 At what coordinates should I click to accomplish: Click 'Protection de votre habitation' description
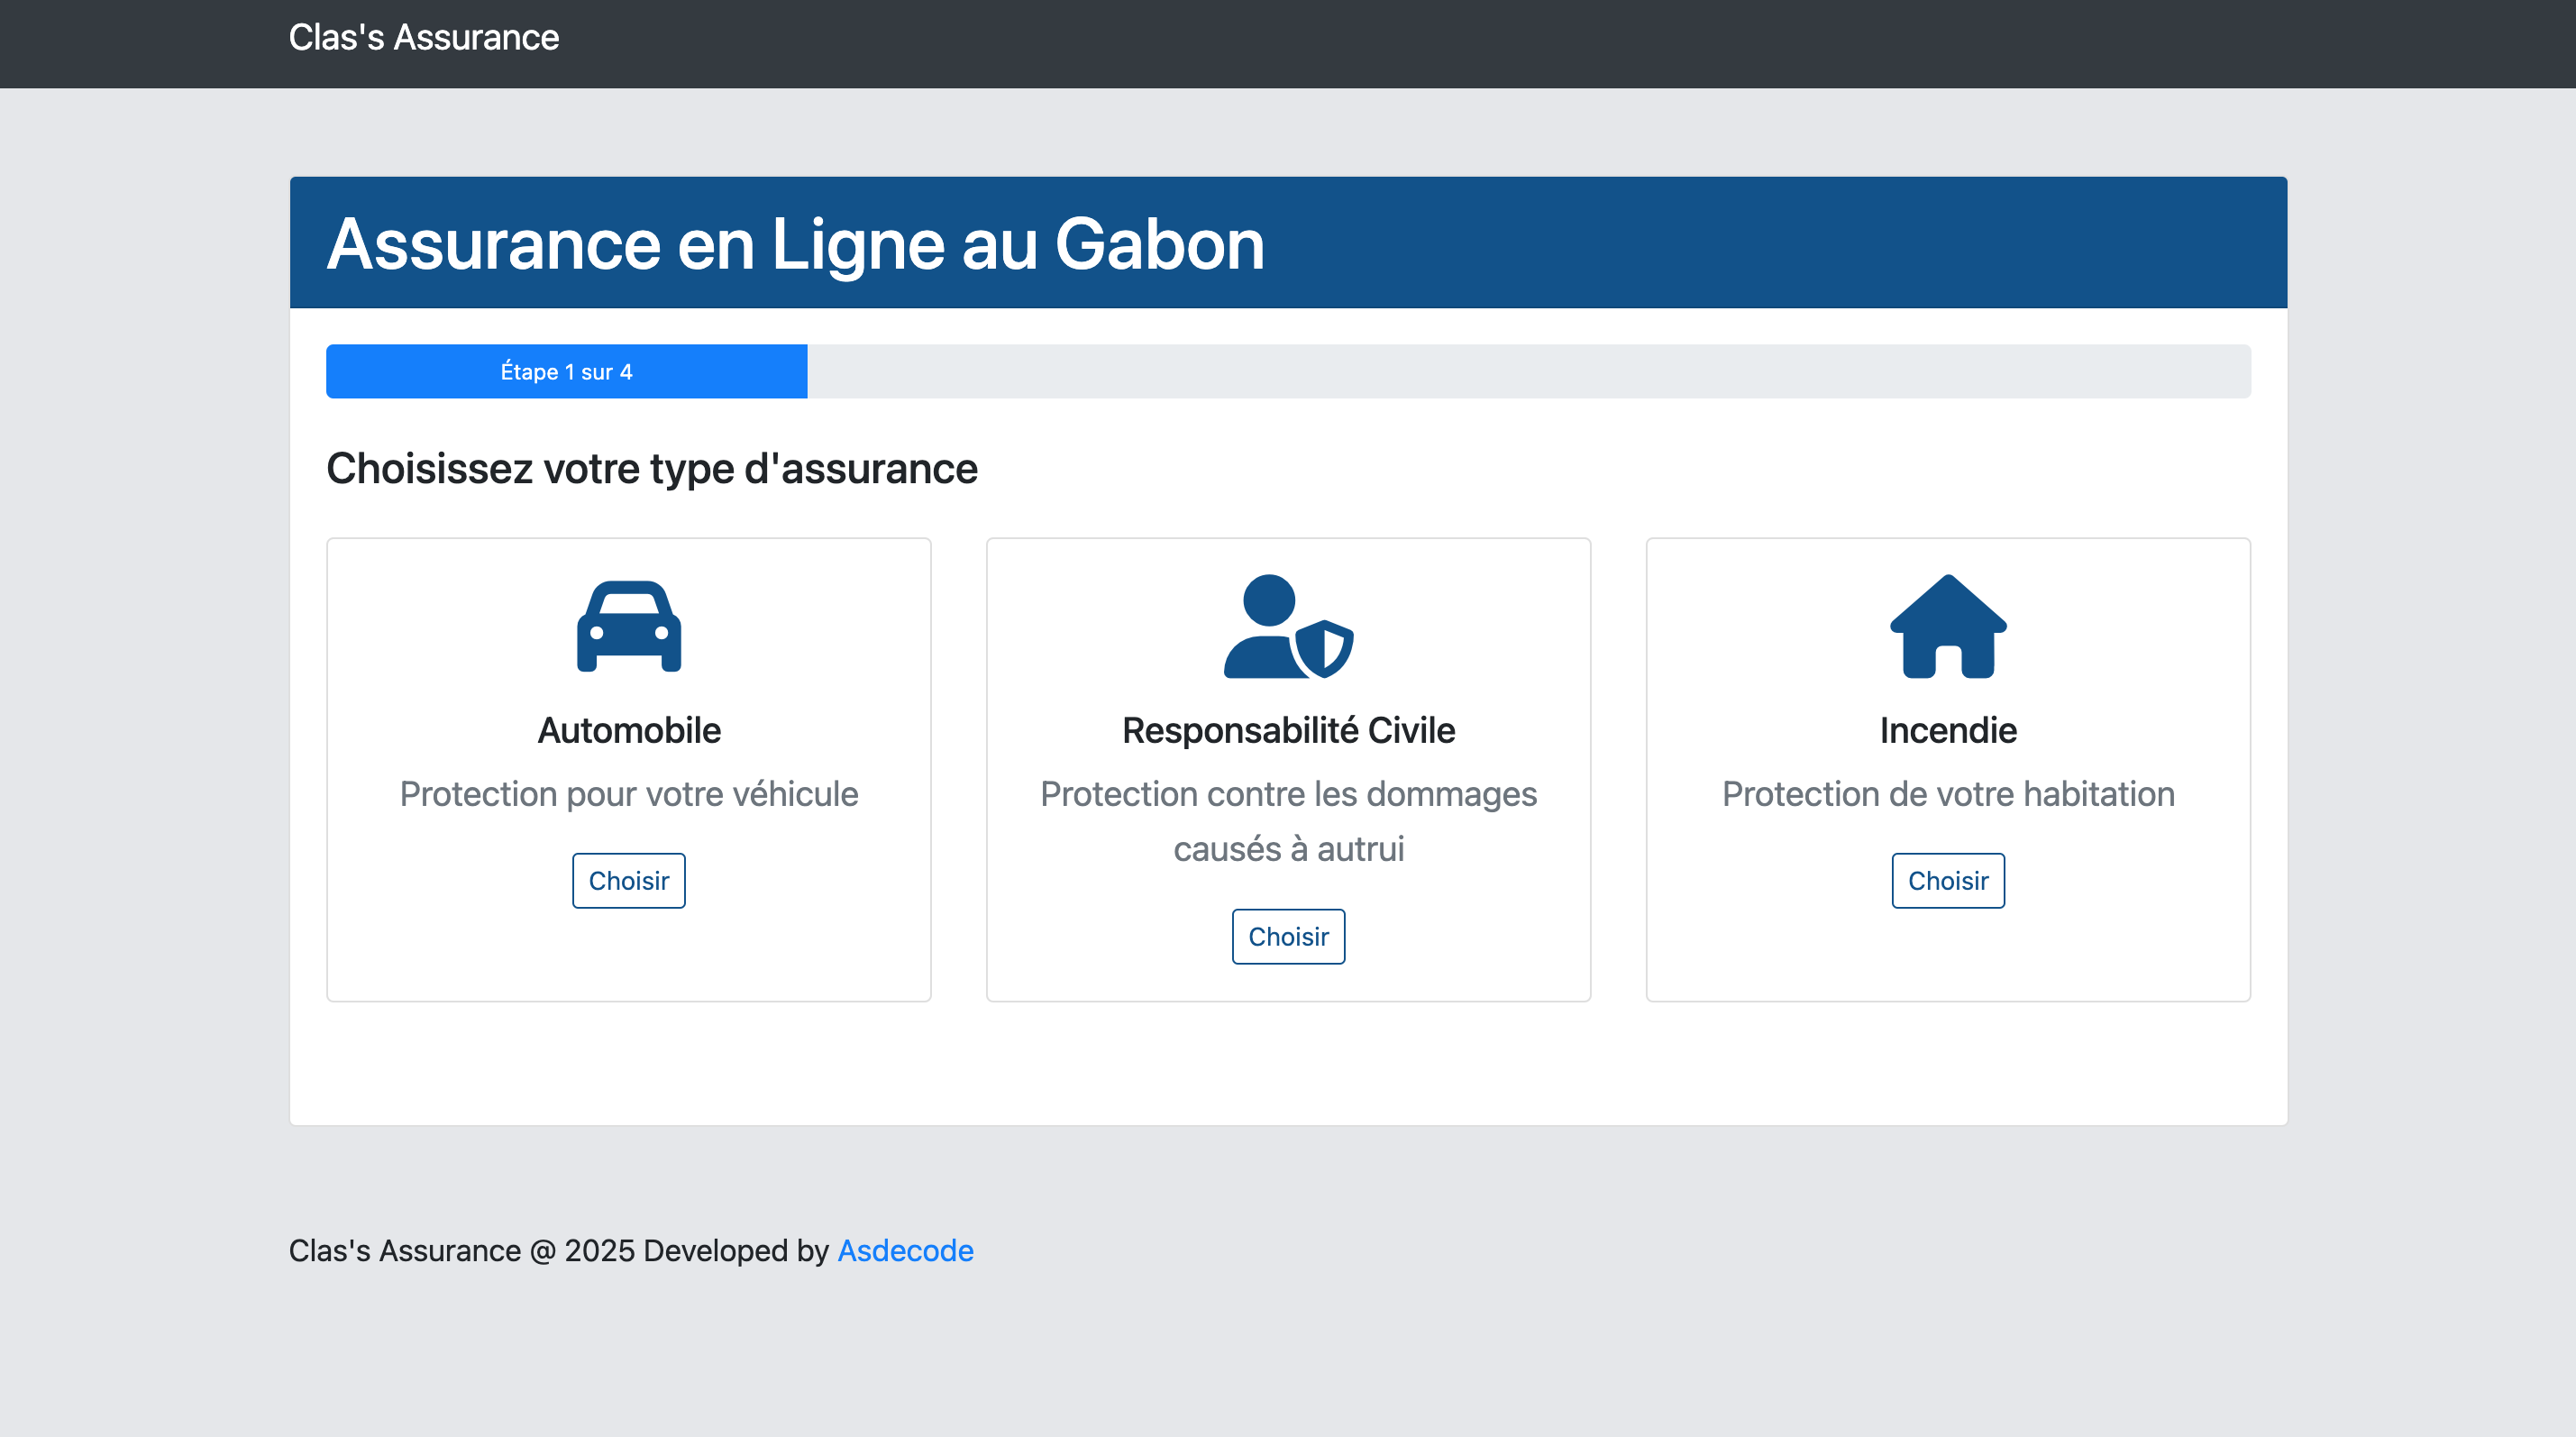1947,793
